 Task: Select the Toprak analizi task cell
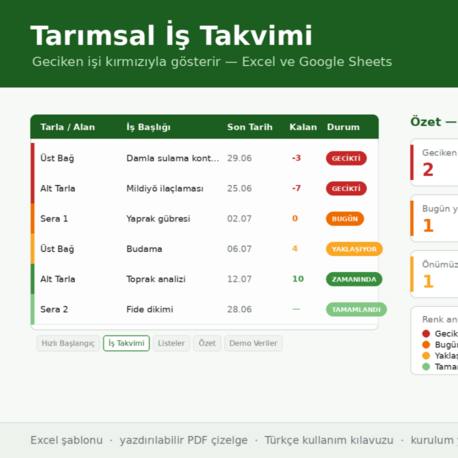pyautogui.click(x=156, y=279)
